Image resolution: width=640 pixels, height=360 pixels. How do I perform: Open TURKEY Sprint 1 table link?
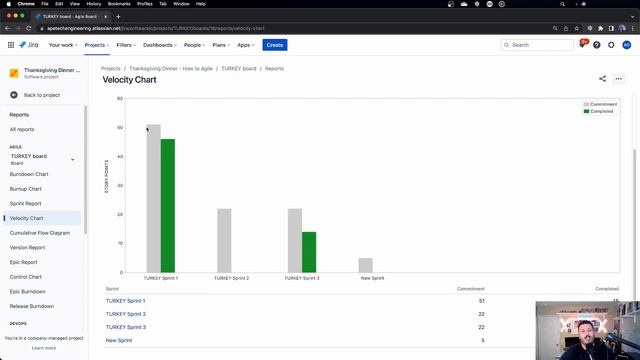[125, 301]
